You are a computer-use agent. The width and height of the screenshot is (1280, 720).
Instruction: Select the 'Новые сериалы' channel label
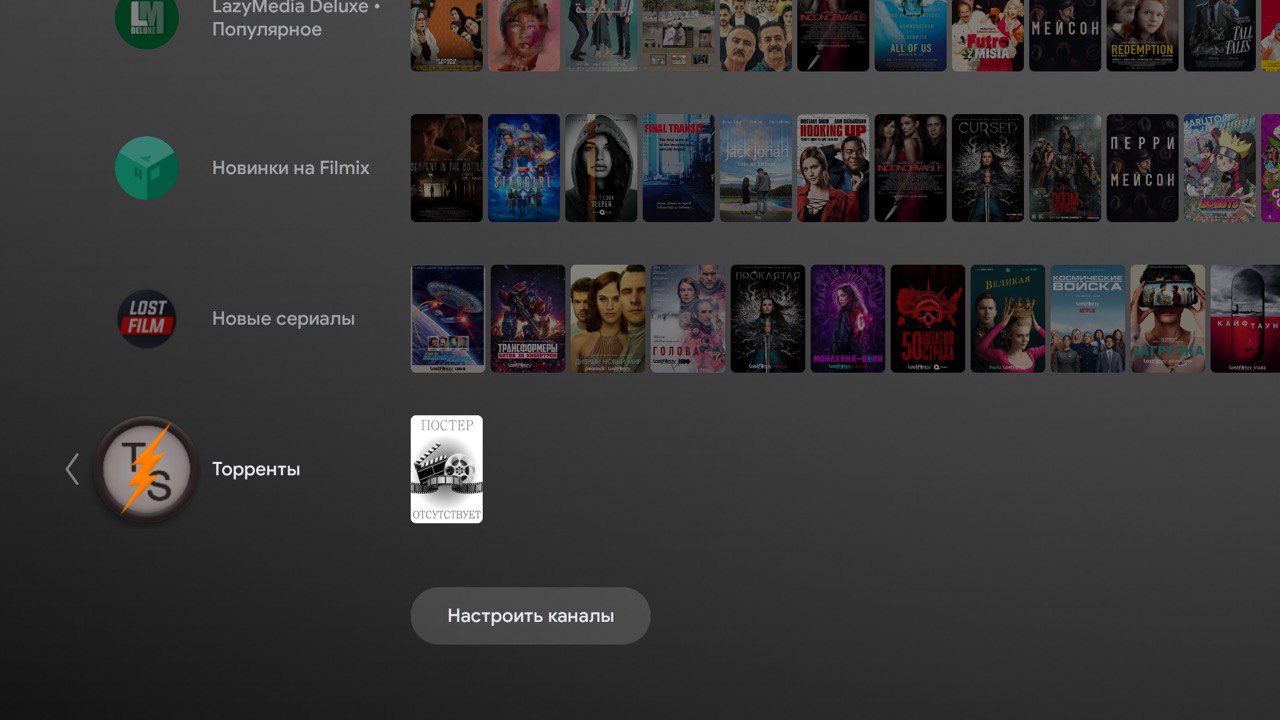point(283,319)
